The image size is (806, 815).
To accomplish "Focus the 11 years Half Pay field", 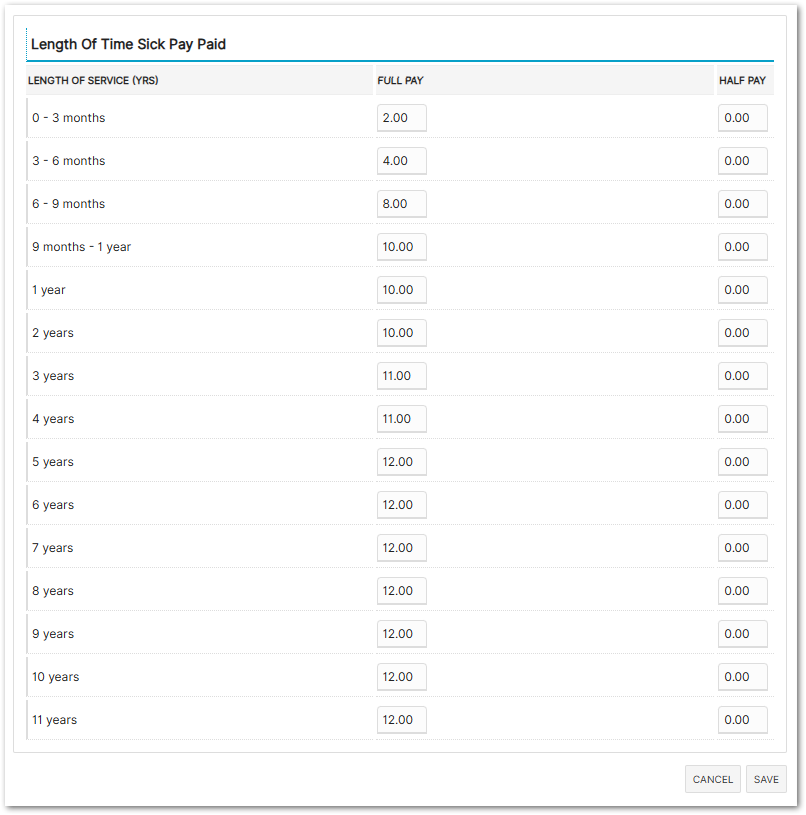I will click(x=743, y=720).
